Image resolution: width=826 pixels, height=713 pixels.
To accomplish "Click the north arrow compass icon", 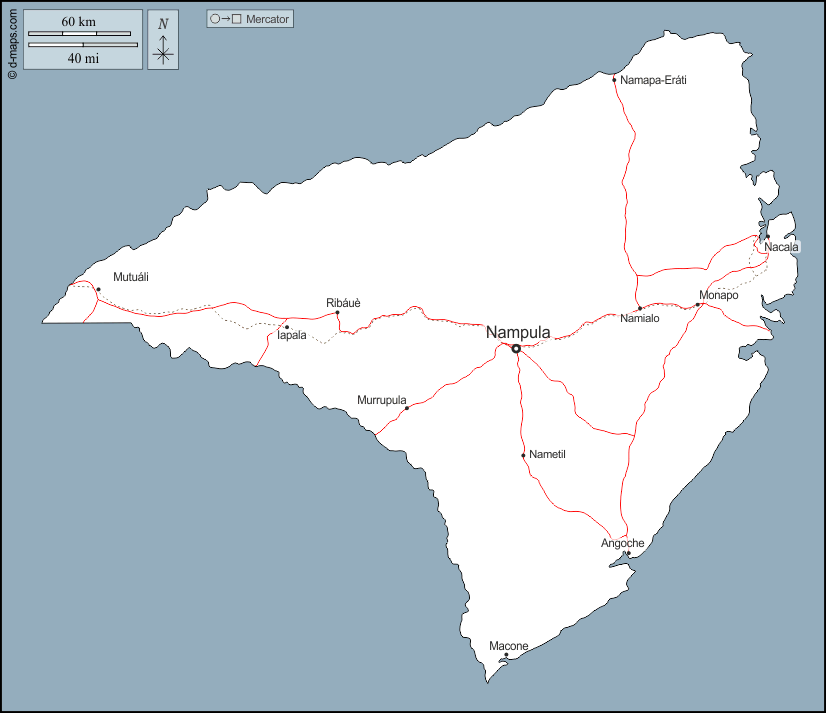I will pyautogui.click(x=163, y=41).
